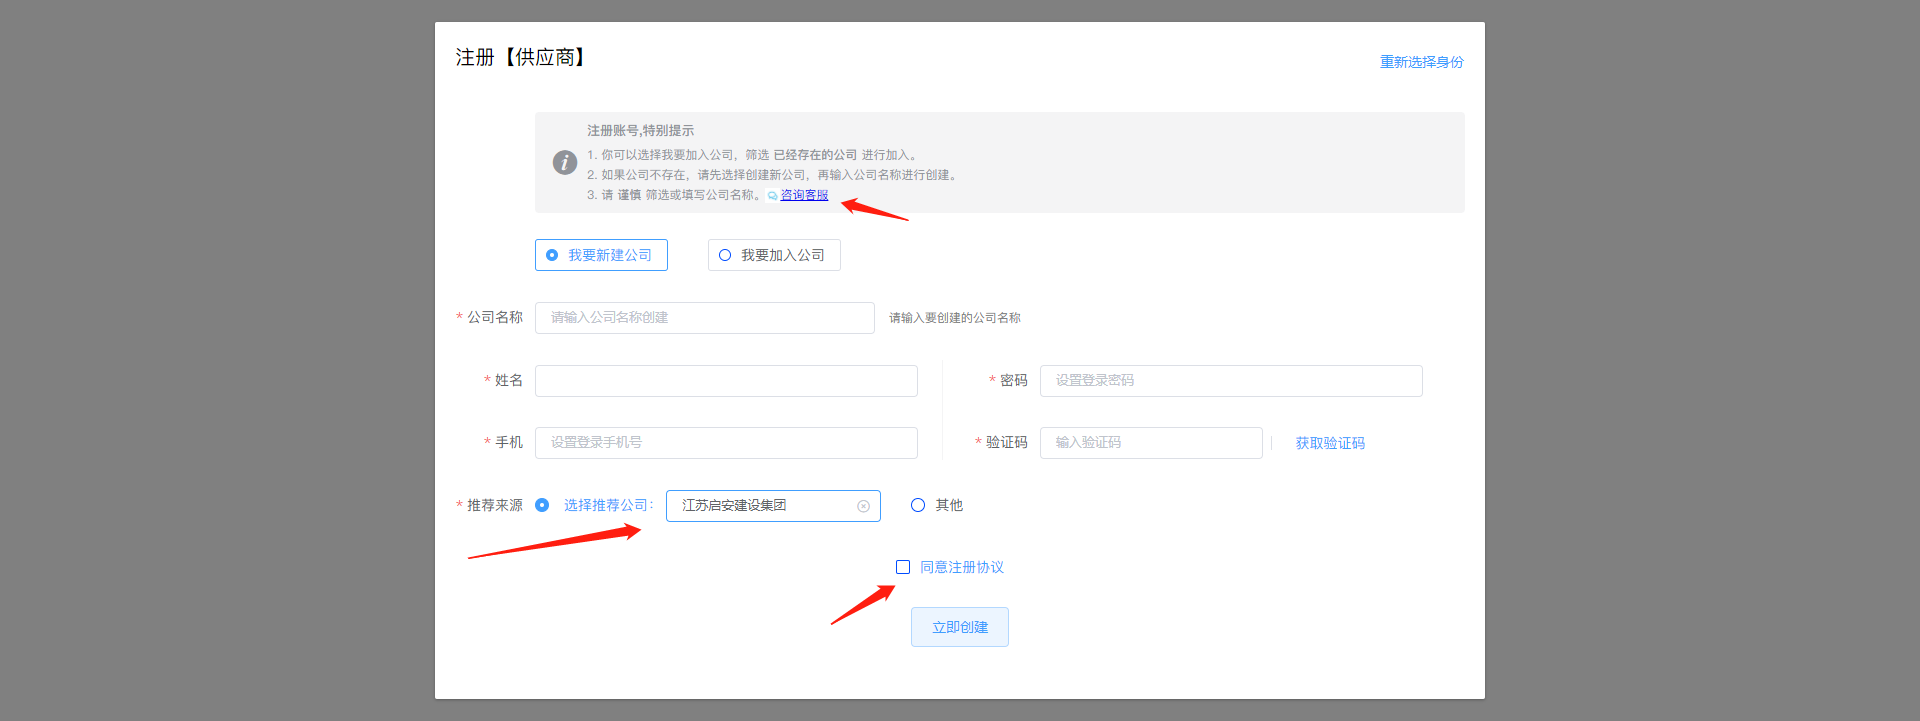Clear the selected 江苏启安建设集团 with X icon
Screen dimensions: 1920x721
click(863, 506)
